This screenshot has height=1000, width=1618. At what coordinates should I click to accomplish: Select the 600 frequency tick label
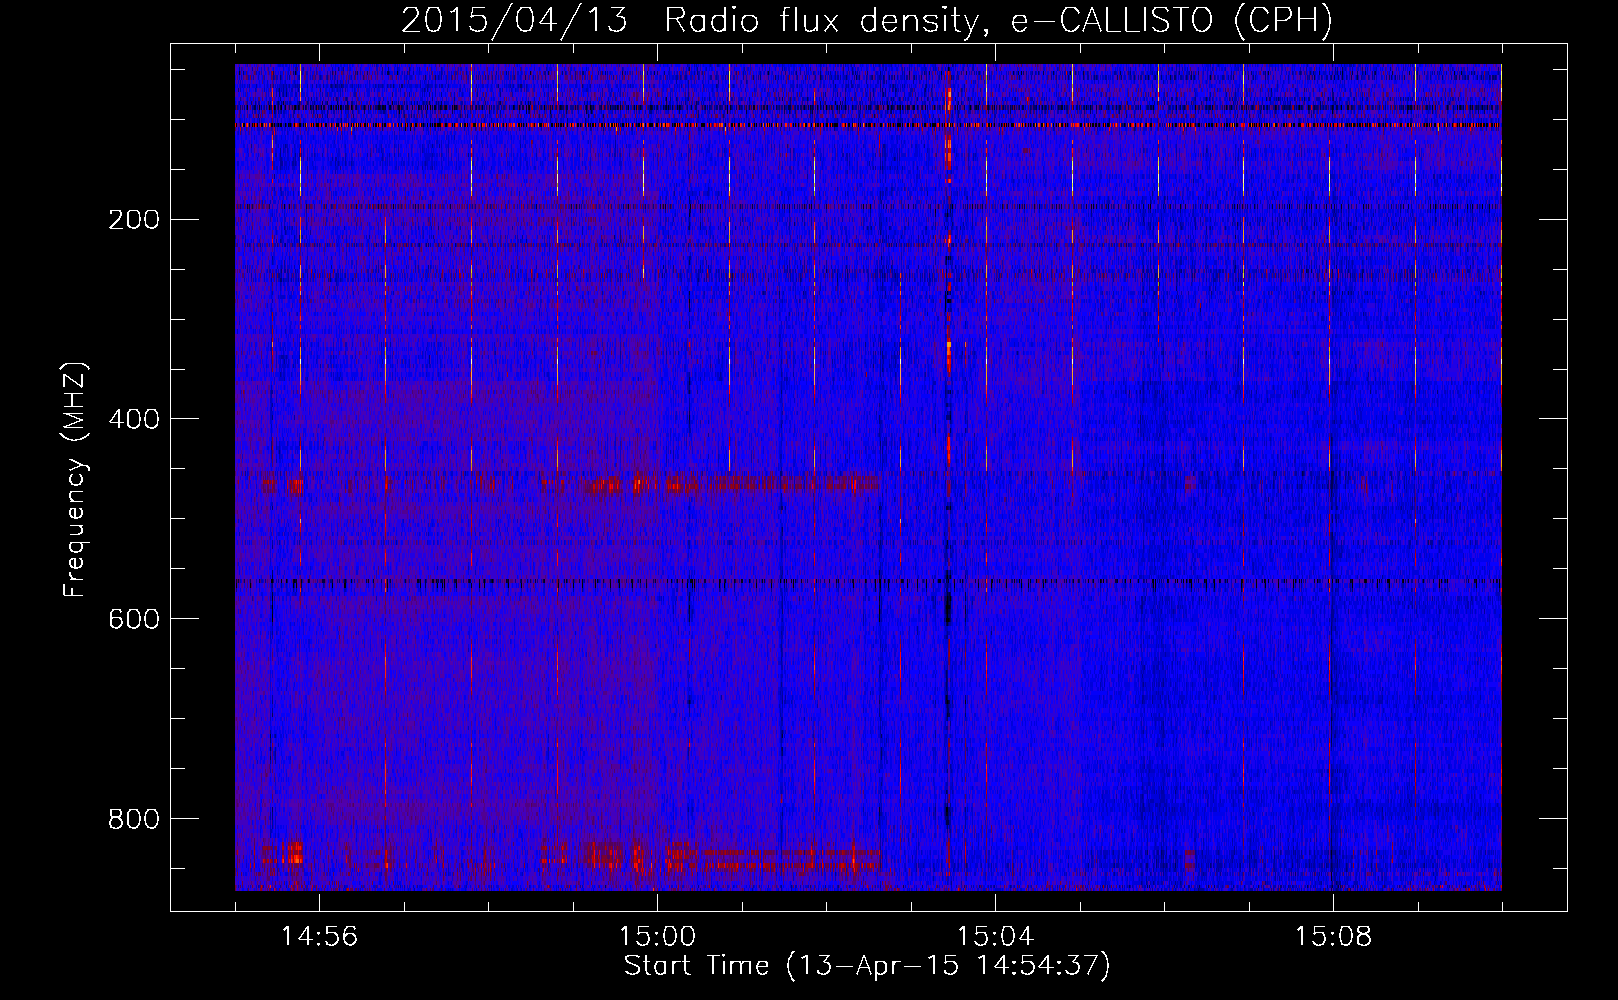click(133, 619)
